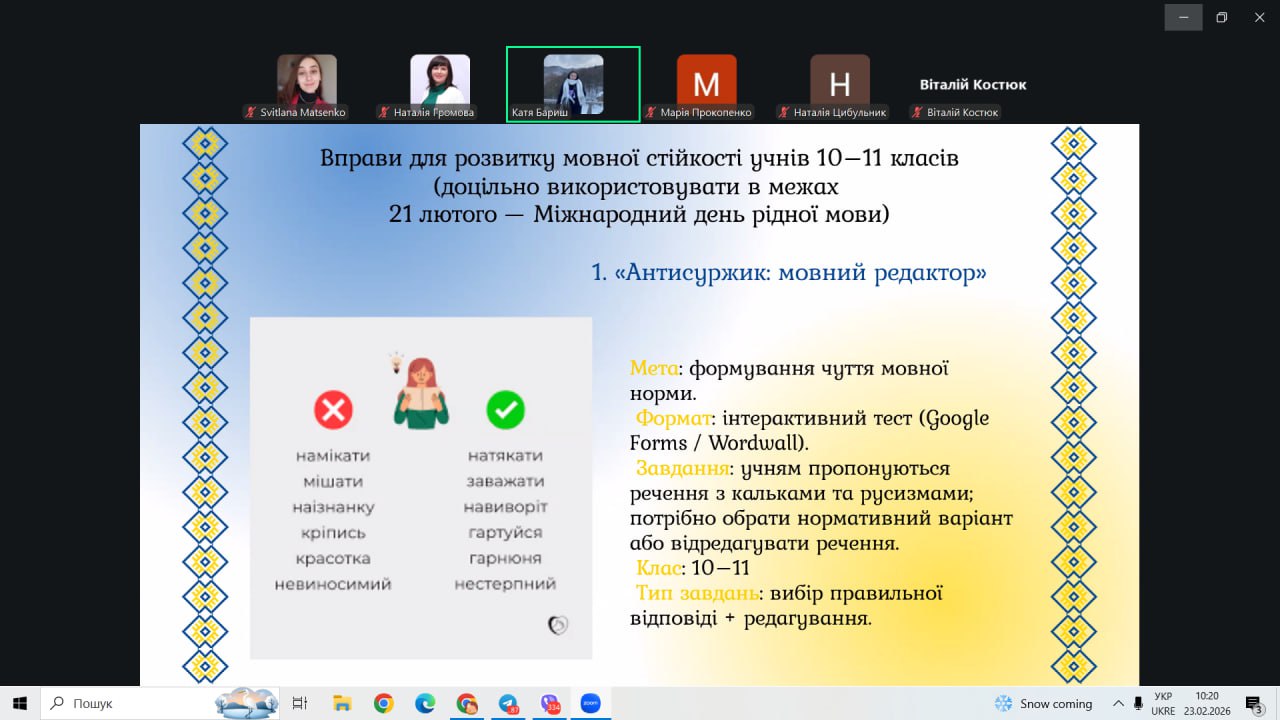Open Microsoft Edge from taskbar
This screenshot has width=1280, height=720.
tap(425, 703)
